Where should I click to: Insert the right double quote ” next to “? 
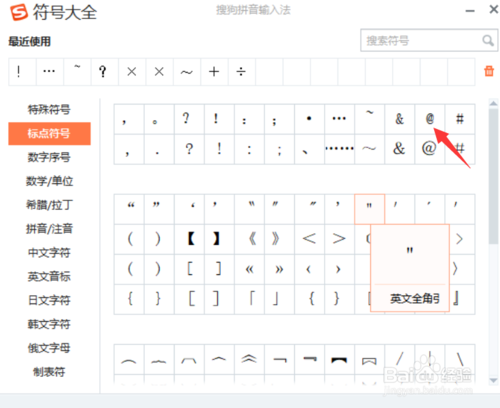pos(159,209)
